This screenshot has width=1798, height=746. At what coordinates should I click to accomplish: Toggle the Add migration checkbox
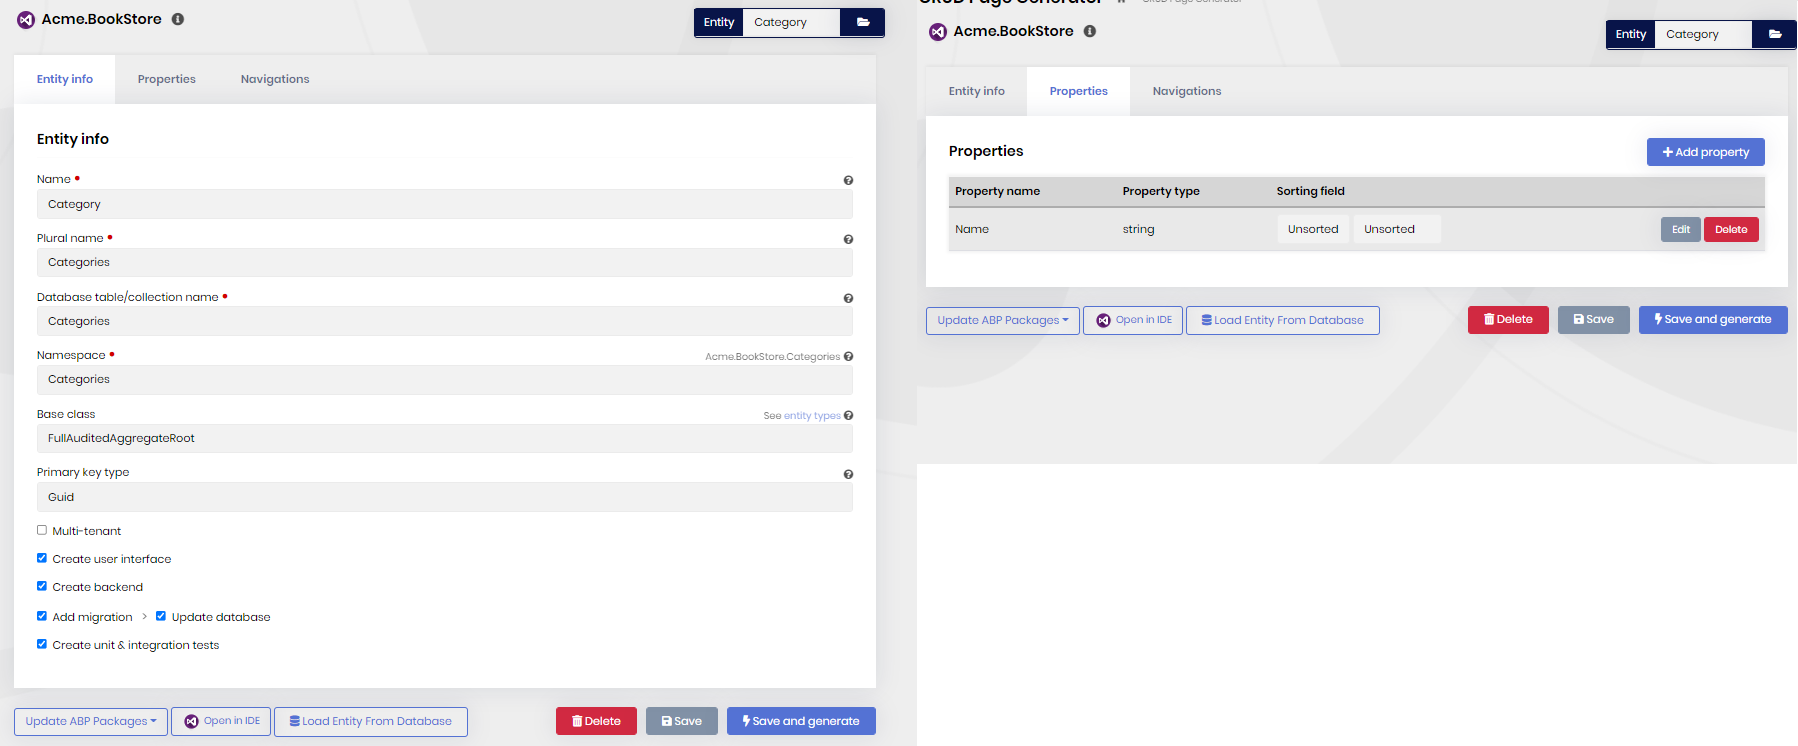point(42,616)
